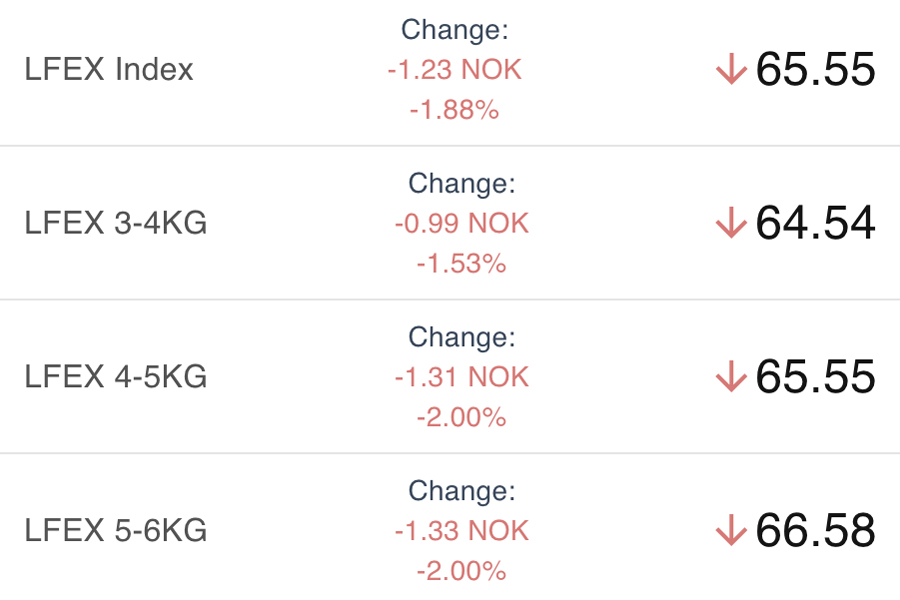
Task: Click the Change: label in the LFEX Index row
Action: click(x=455, y=30)
